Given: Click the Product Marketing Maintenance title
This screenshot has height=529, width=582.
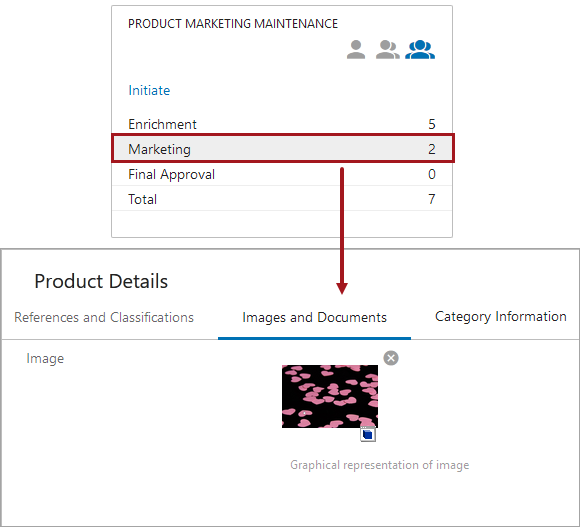Looking at the screenshot, I should tap(233, 24).
